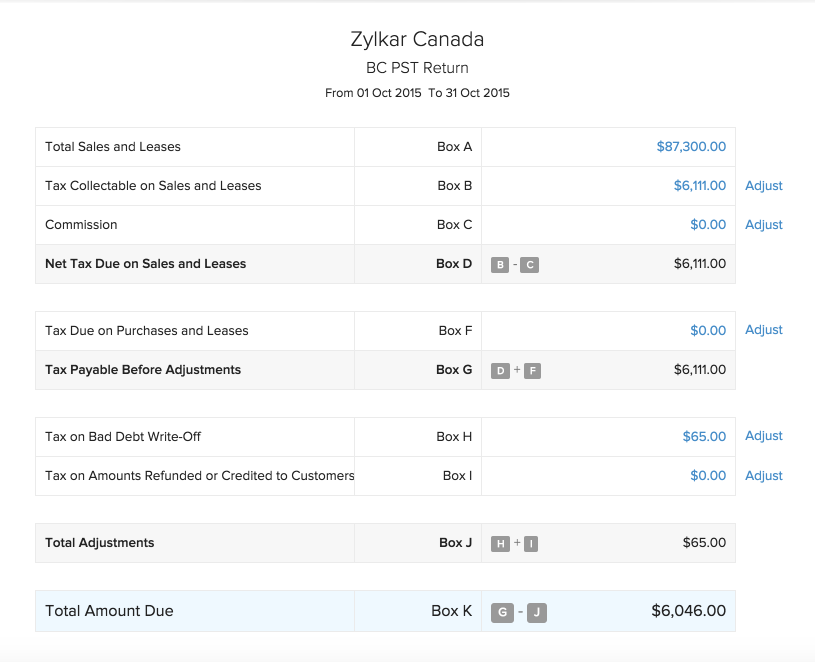This screenshot has width=815, height=662.
Task: Adjust Tax Due on Purchases and Leases
Action: pyautogui.click(x=764, y=330)
